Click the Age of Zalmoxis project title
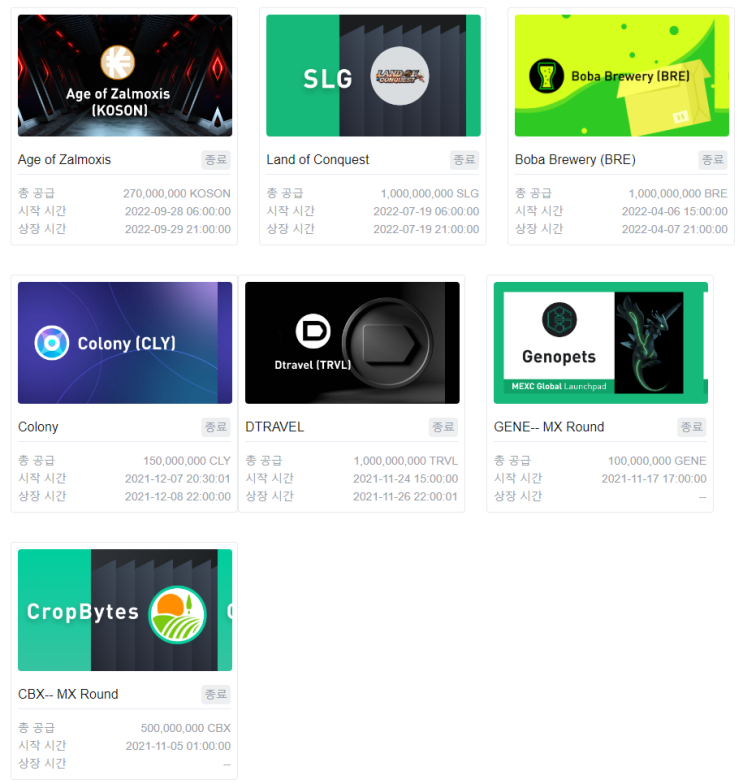 (64, 160)
